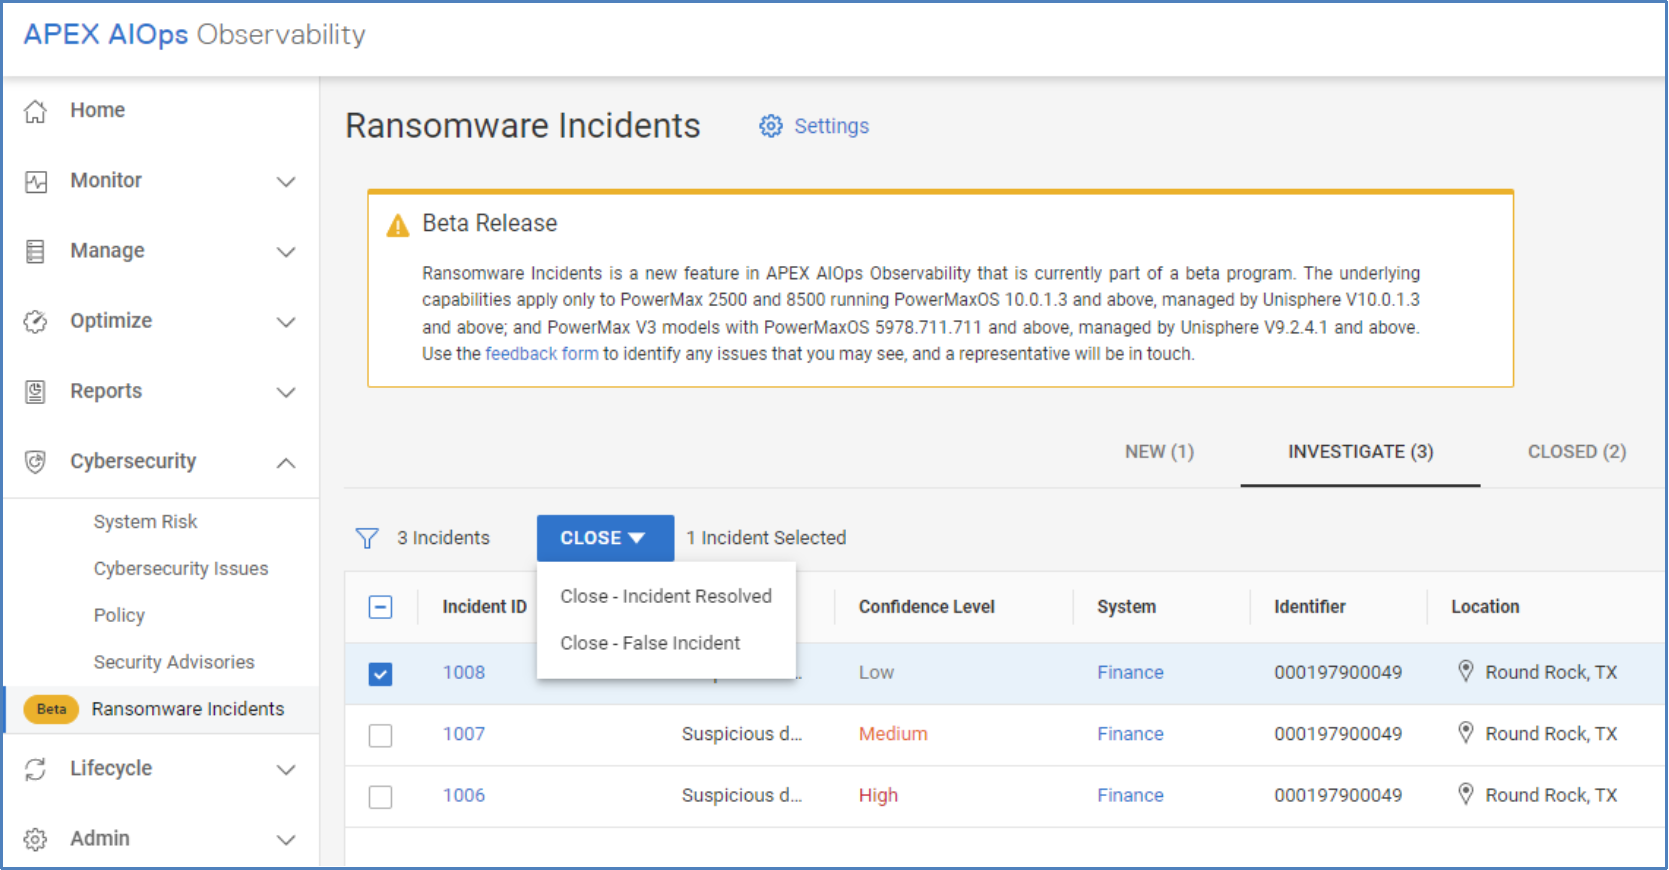
Task: Open incident 1007 link
Action: click(464, 734)
